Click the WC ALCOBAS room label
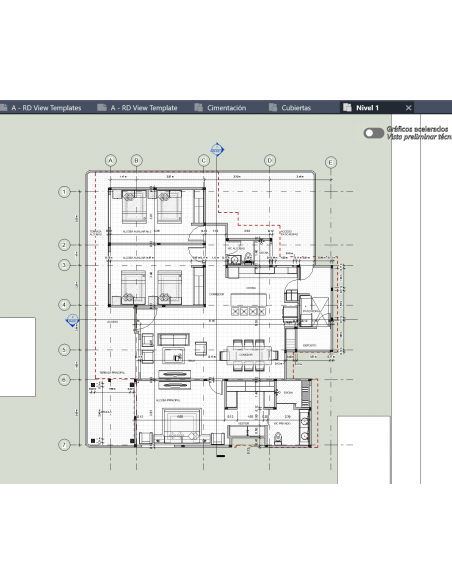The width and height of the screenshot is (452, 584). [x=236, y=248]
